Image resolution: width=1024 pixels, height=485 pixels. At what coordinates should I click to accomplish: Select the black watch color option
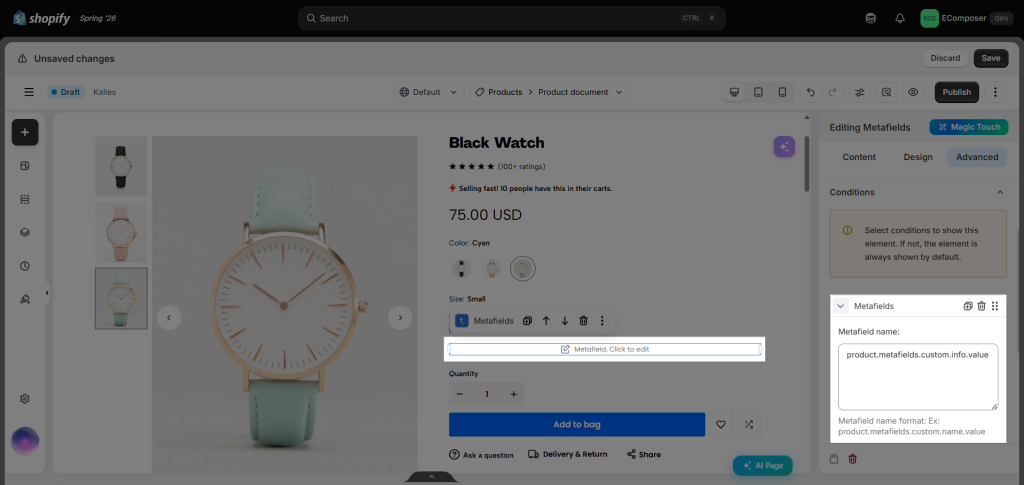(461, 268)
